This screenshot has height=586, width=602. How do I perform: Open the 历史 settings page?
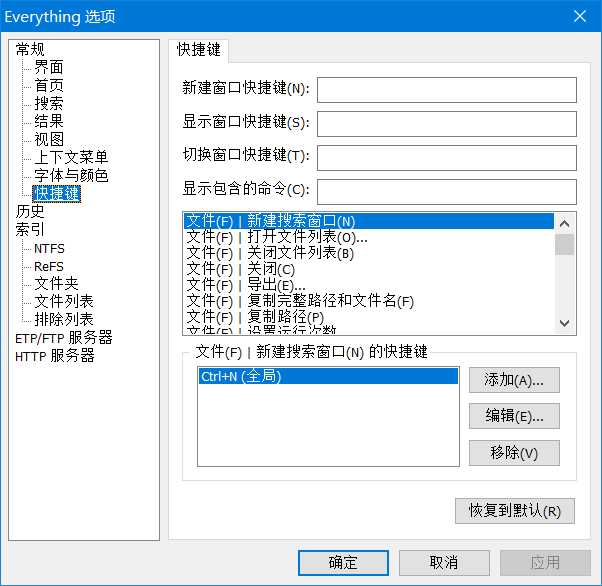[x=30, y=211]
